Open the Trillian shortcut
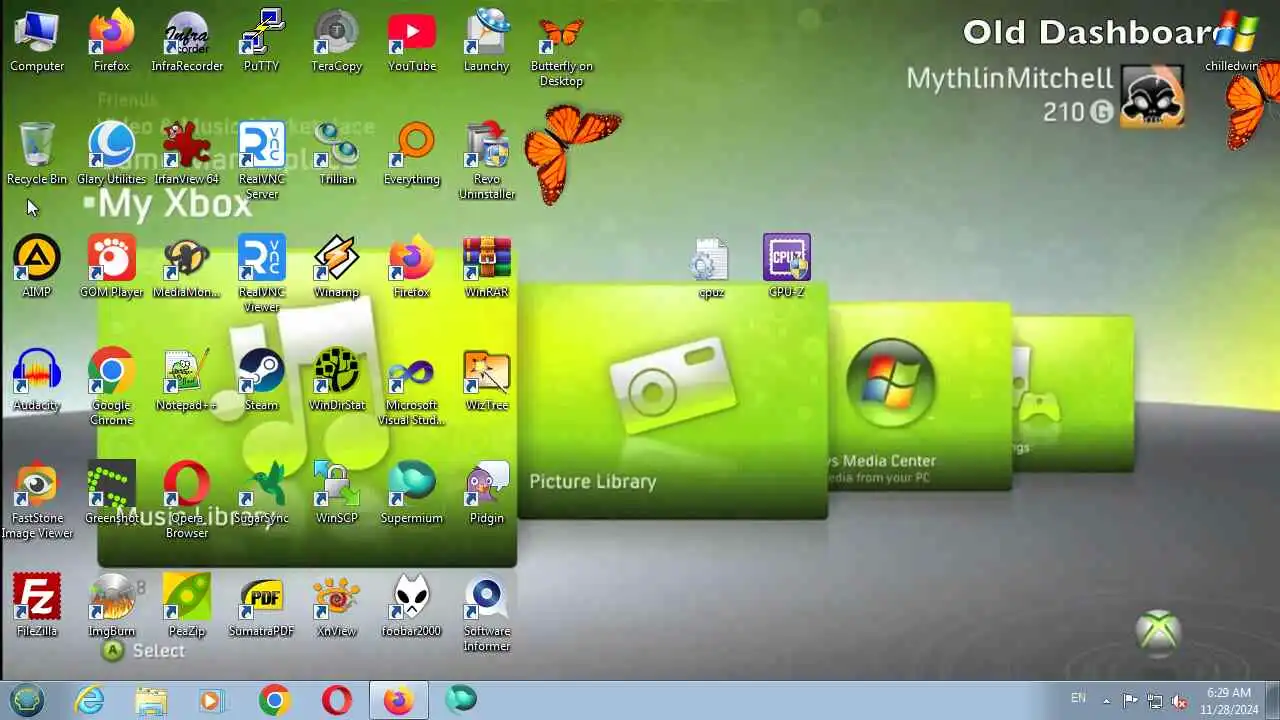 tap(336, 154)
